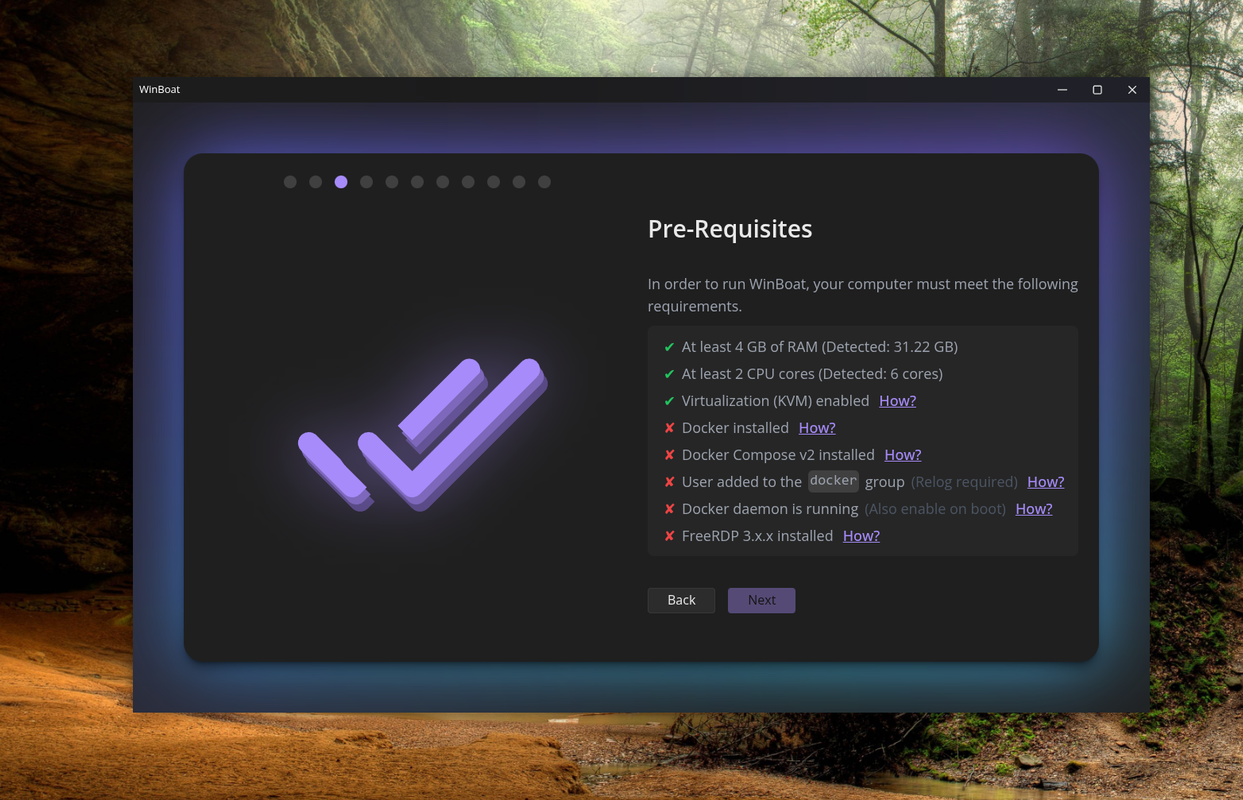This screenshot has width=1243, height=800.
Task: Click the red cross beside FreeRDP 3.x.x
Action: click(x=669, y=536)
